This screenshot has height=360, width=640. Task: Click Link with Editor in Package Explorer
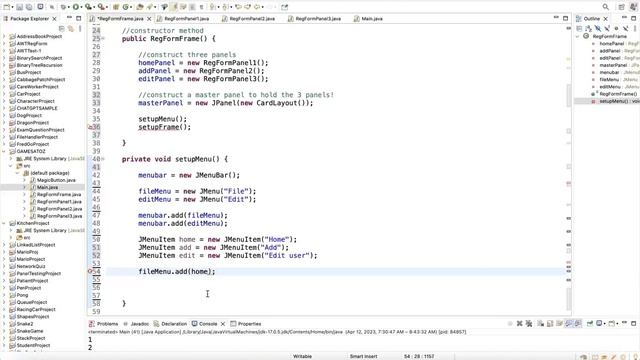(71, 29)
